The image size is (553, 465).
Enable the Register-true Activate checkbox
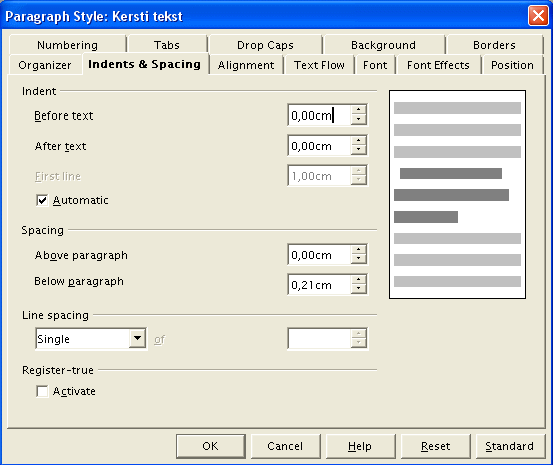[x=42, y=391]
